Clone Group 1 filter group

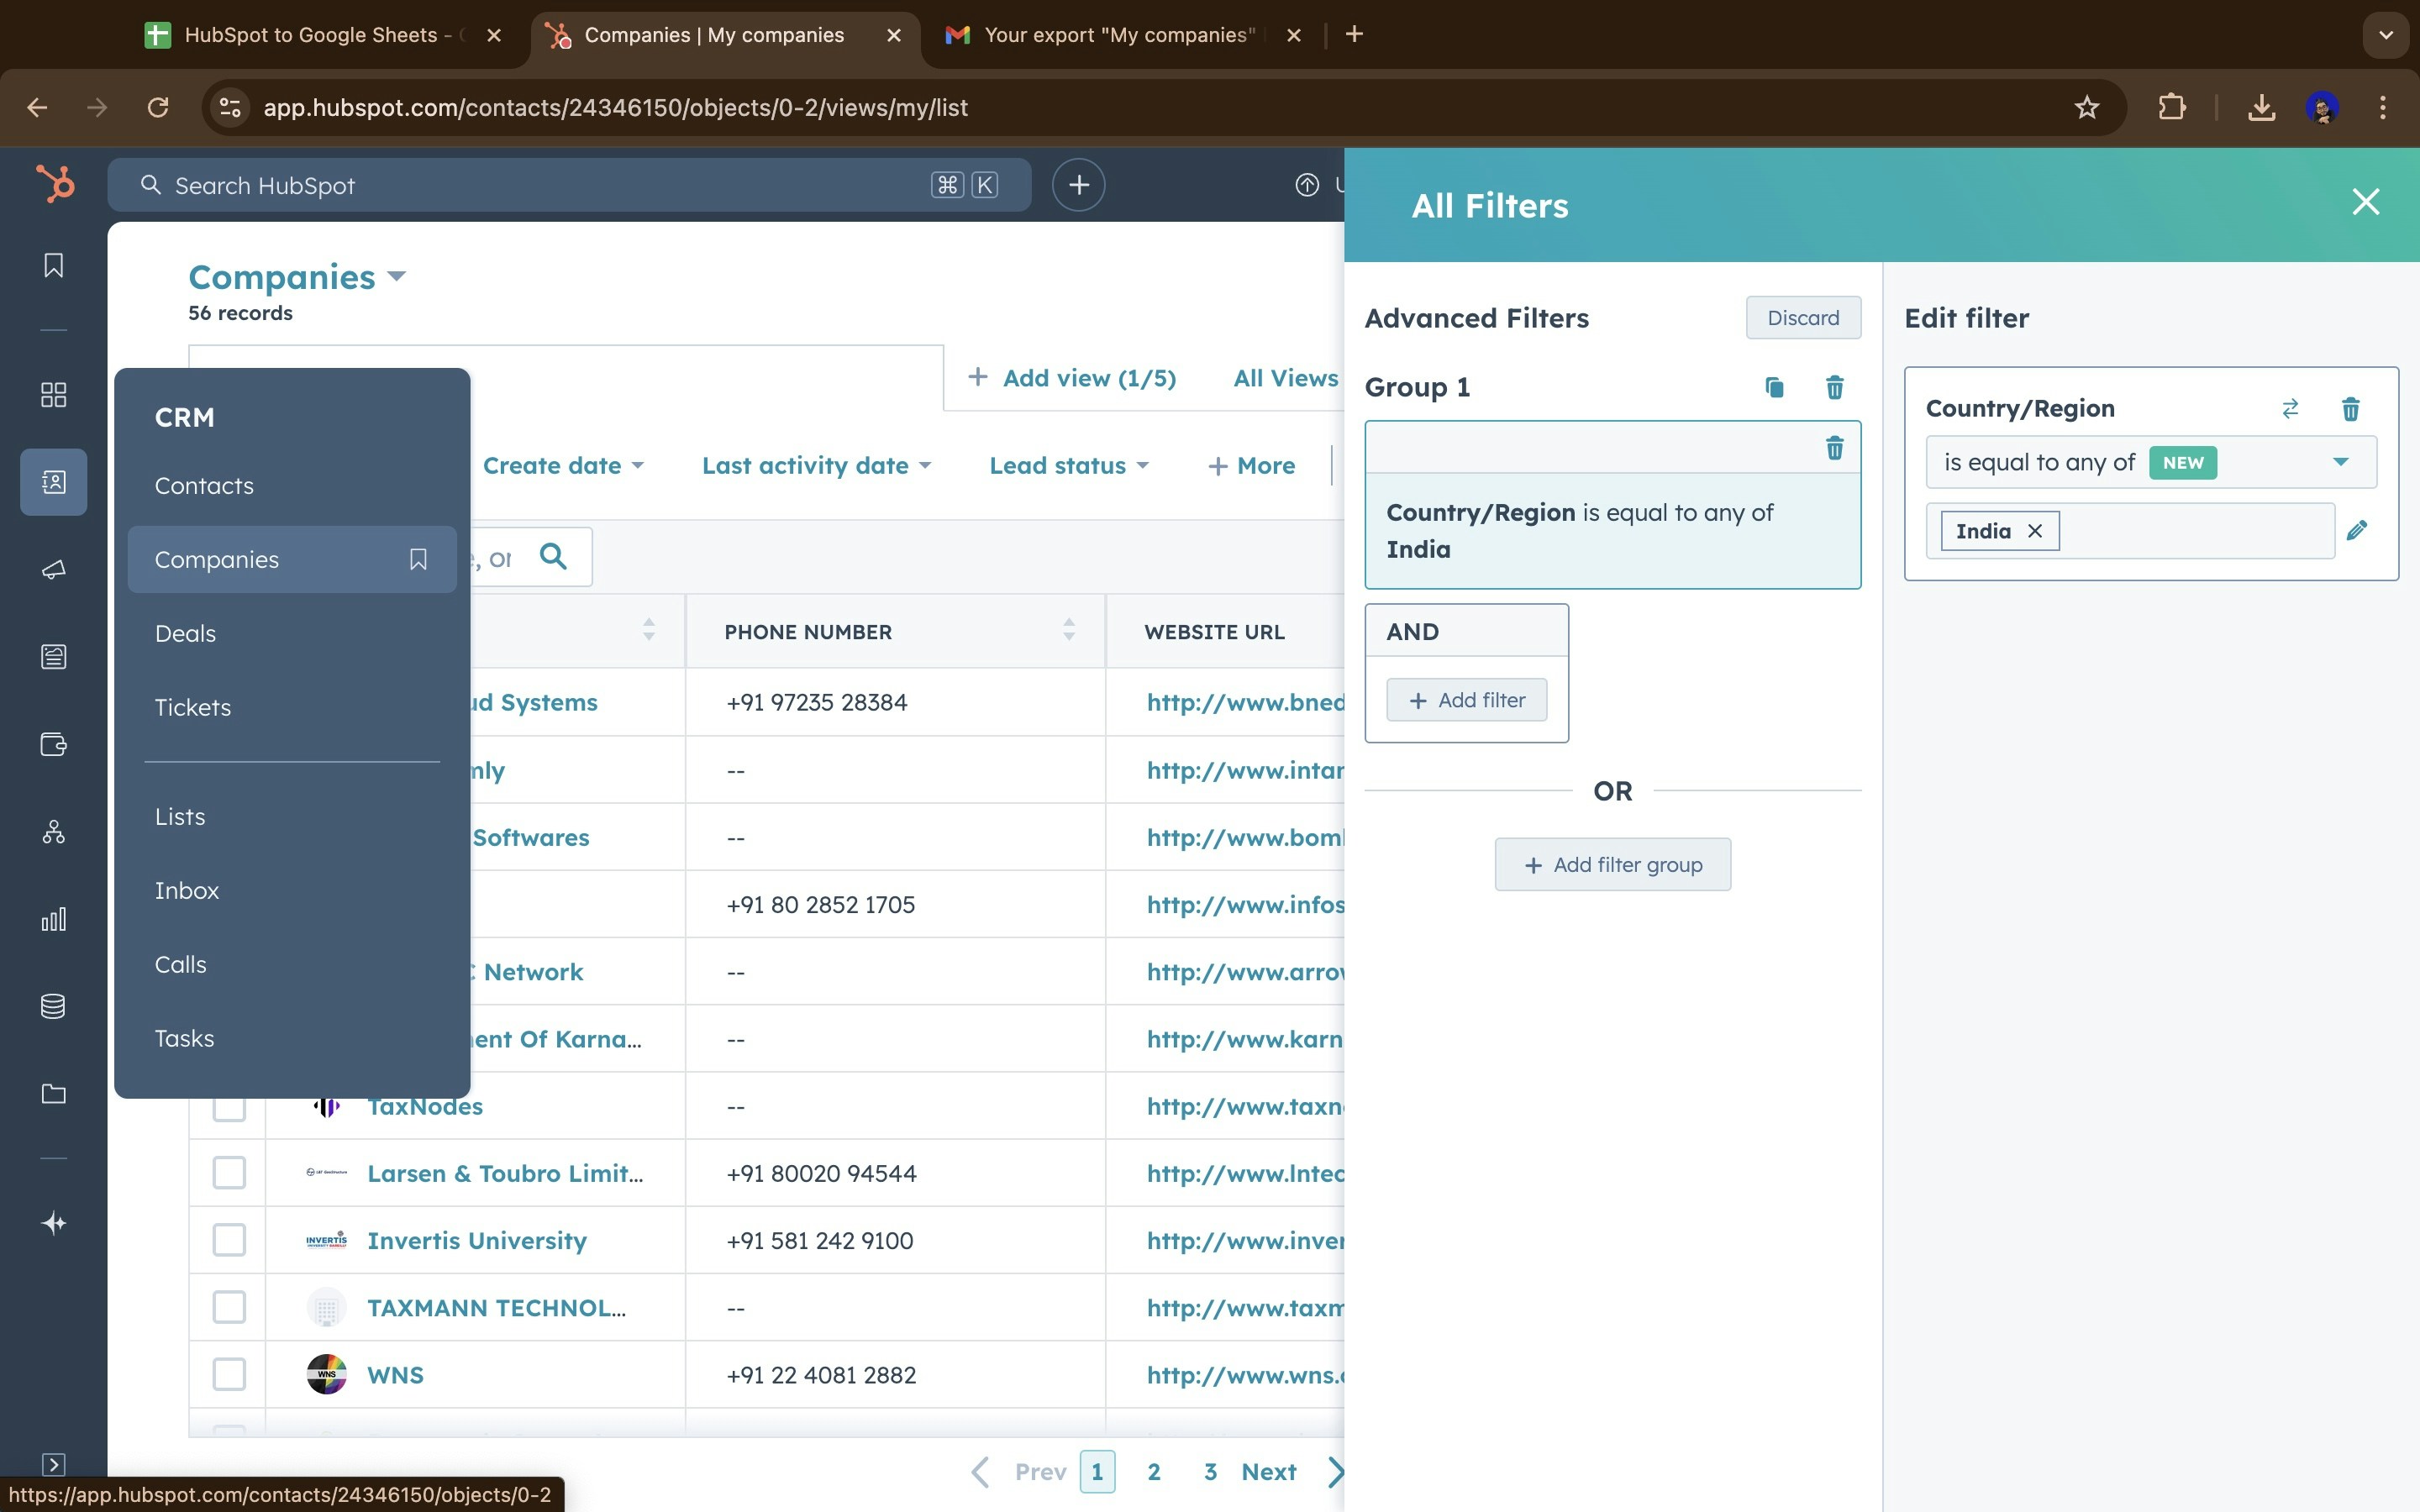(1774, 387)
